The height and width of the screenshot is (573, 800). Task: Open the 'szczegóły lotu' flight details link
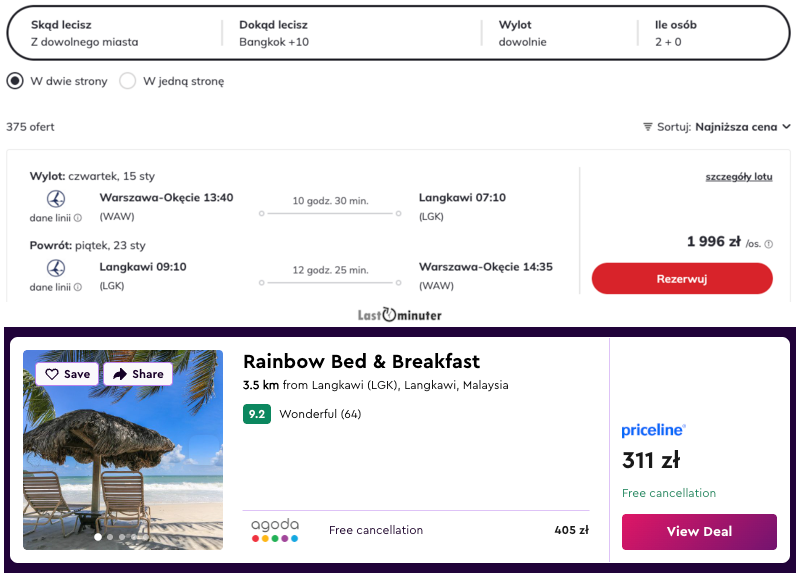coord(739,177)
